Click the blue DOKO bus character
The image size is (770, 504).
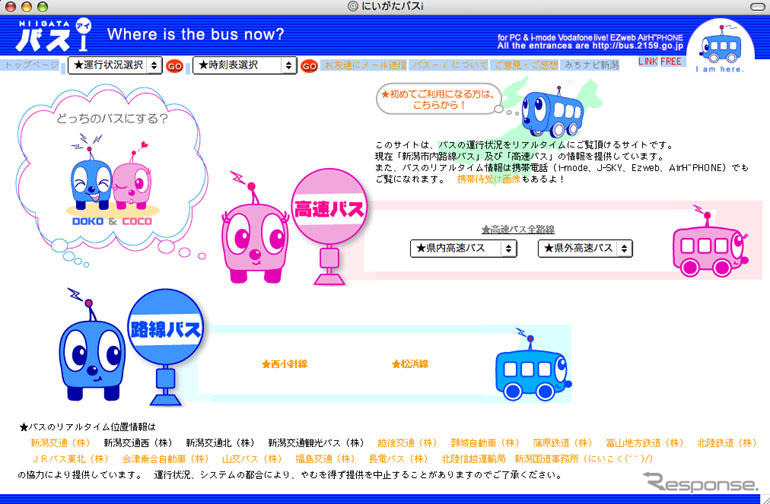(x=92, y=345)
